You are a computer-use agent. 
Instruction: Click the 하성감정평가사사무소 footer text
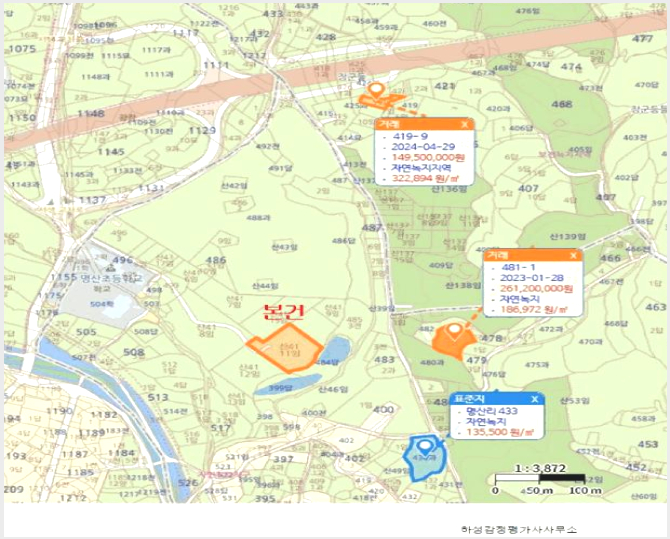(x=519, y=529)
